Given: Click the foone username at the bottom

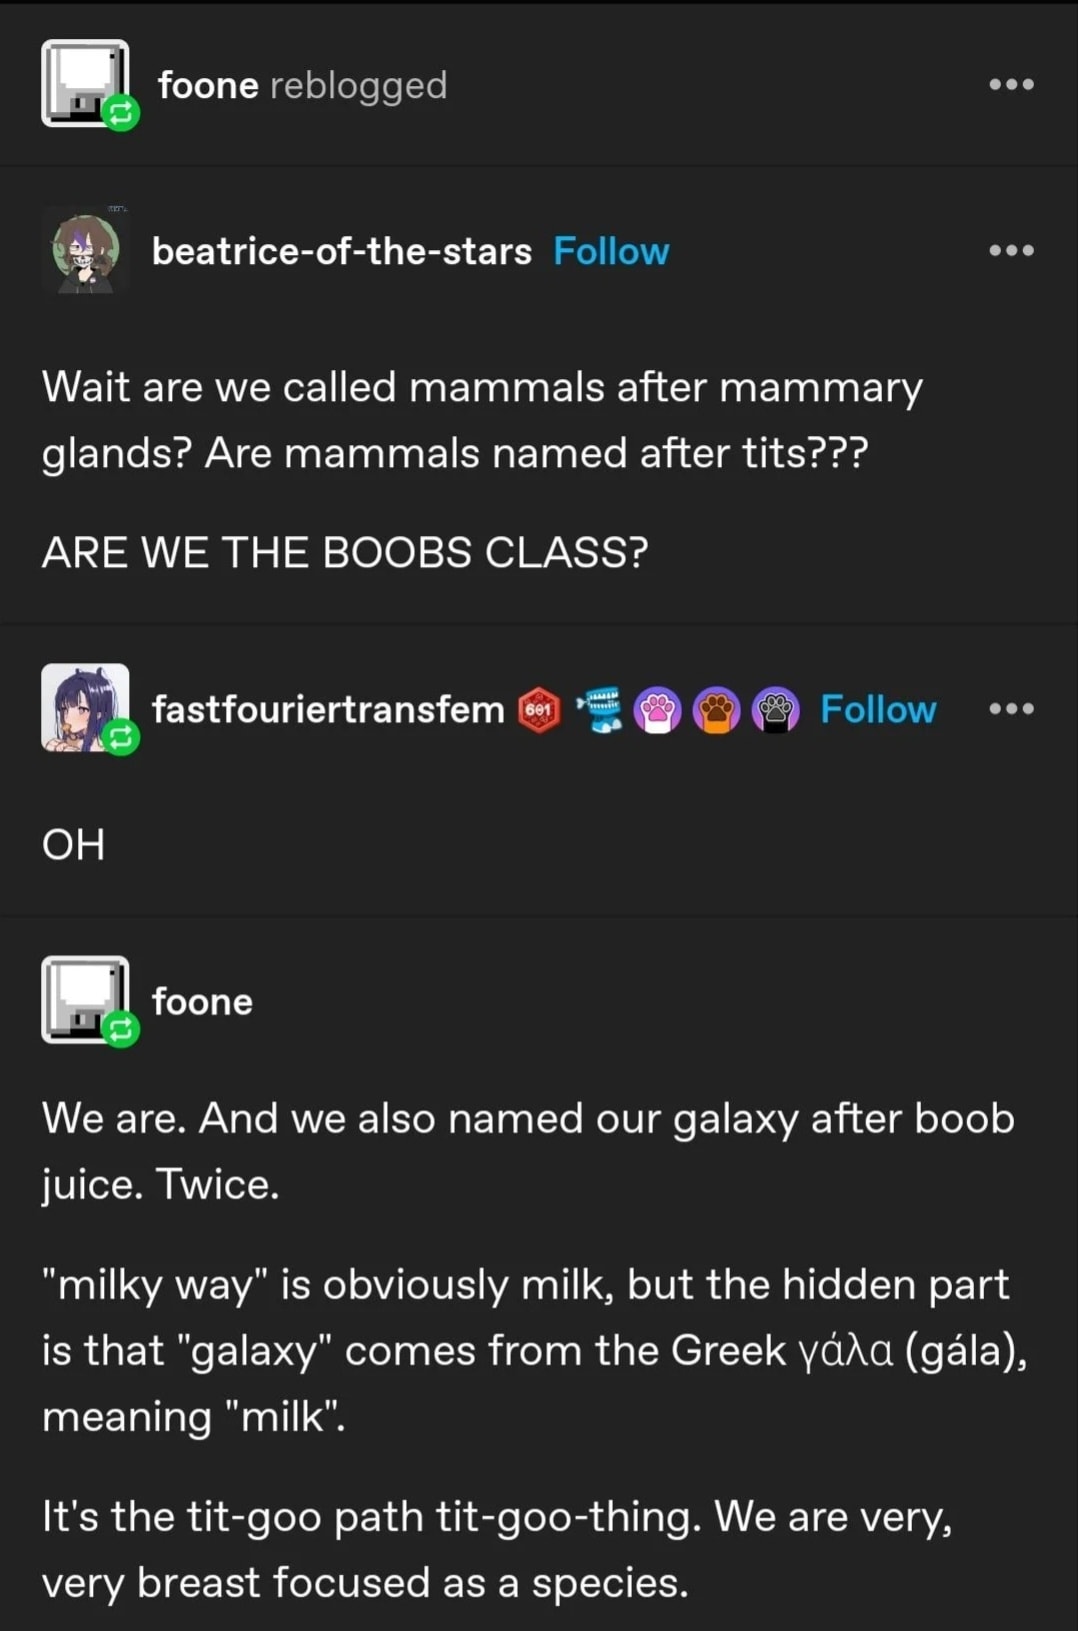Looking at the screenshot, I should tap(202, 1001).
